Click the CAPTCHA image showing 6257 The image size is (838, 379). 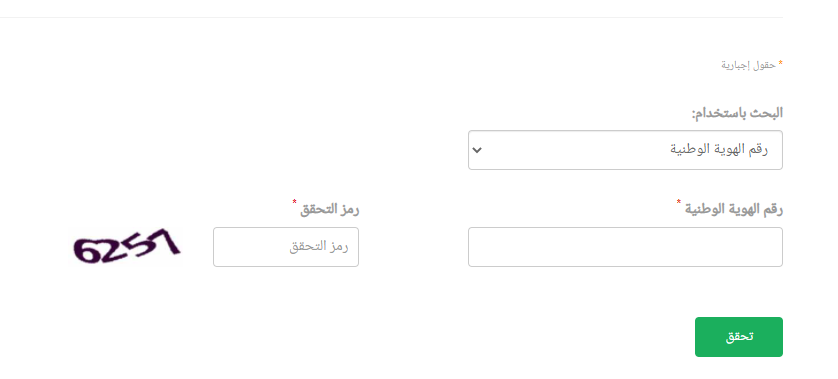[127, 246]
